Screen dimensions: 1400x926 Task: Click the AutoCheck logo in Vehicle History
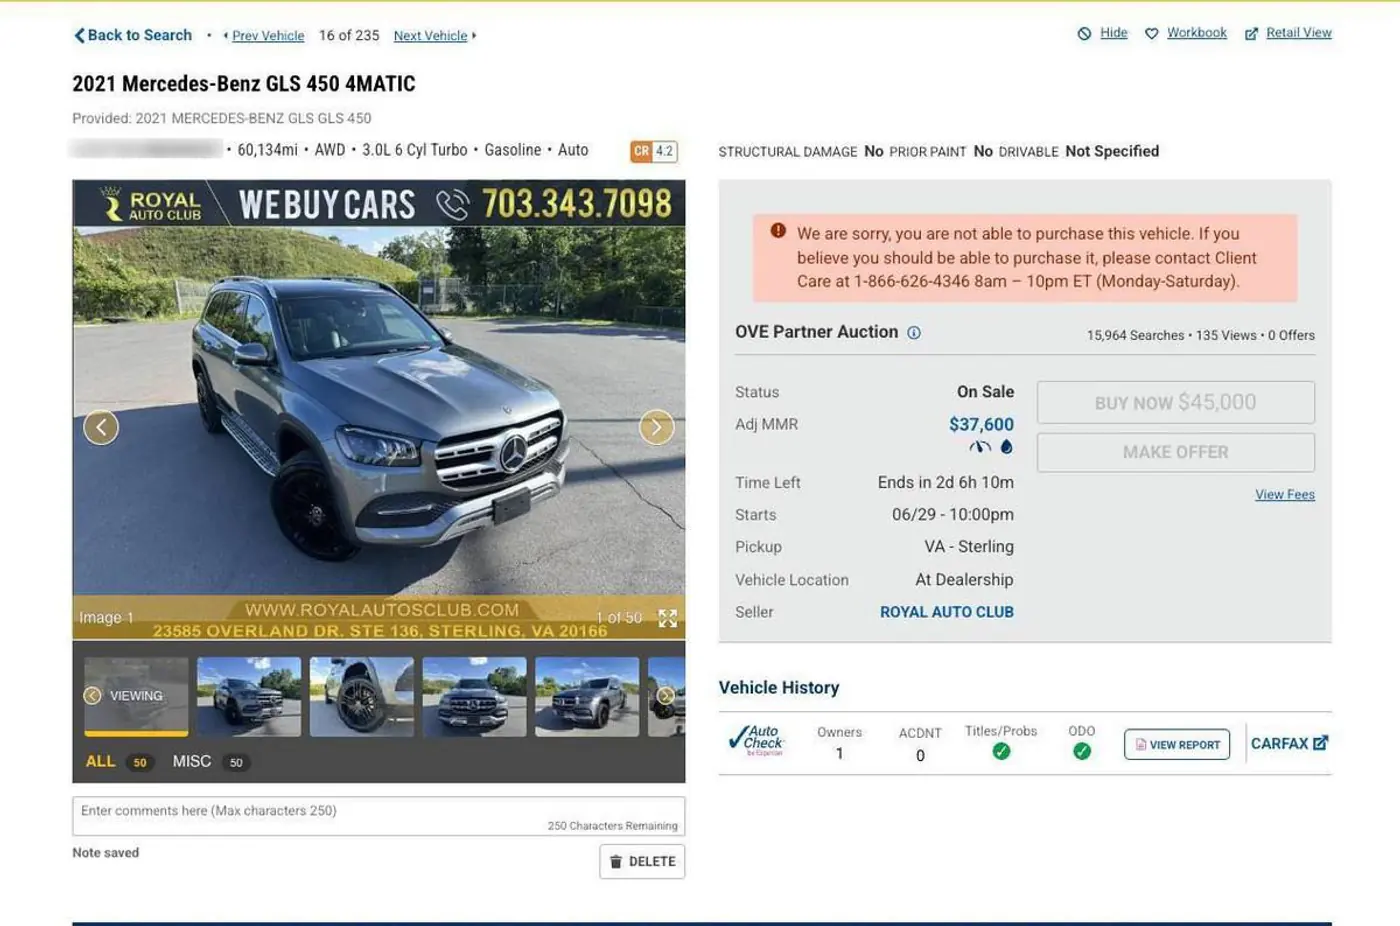(x=757, y=741)
